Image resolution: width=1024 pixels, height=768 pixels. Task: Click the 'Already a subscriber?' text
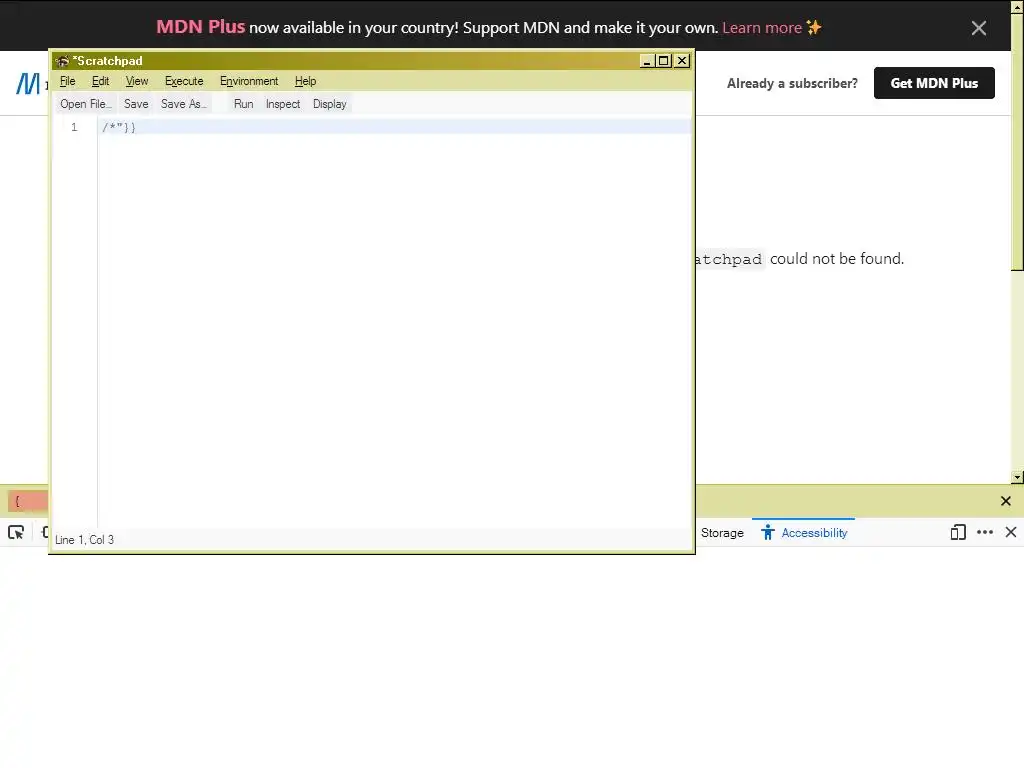792,84
